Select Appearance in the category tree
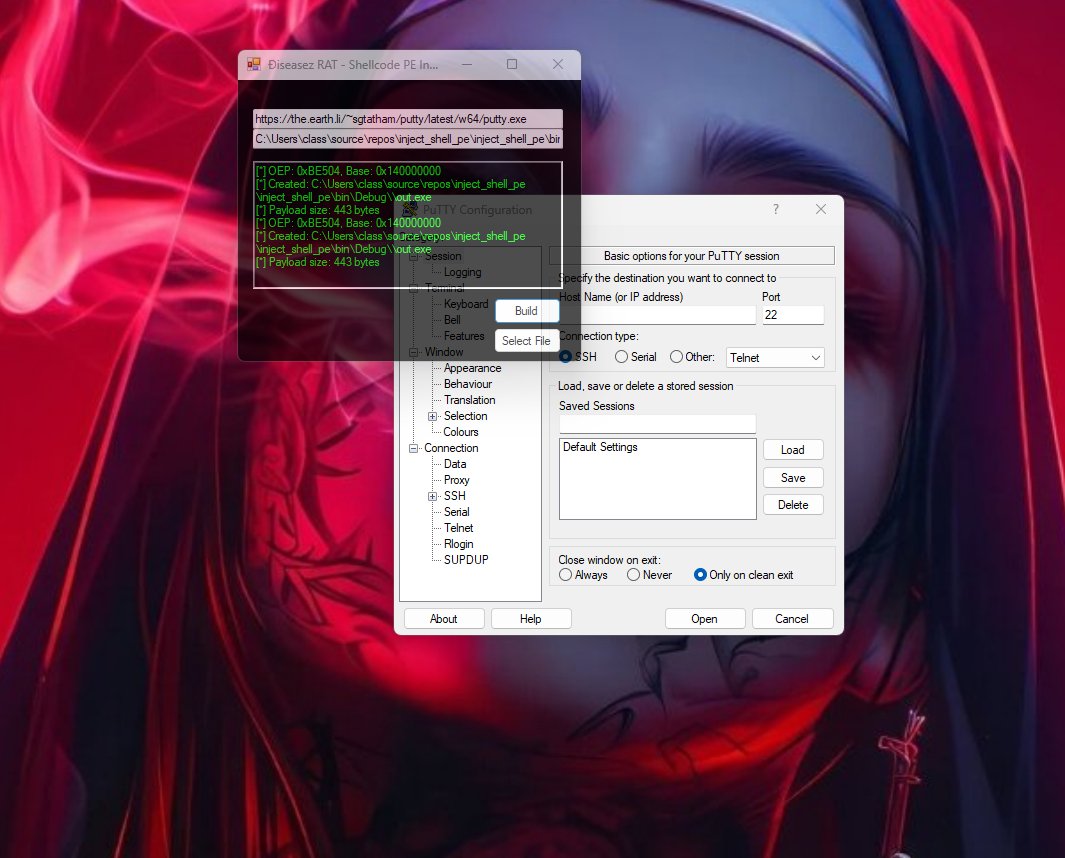Image resolution: width=1065 pixels, height=858 pixels. (472, 368)
